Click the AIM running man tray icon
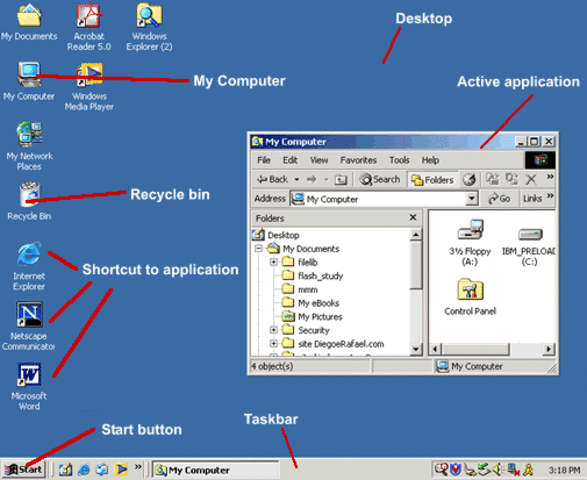587x480 pixels. click(528, 469)
